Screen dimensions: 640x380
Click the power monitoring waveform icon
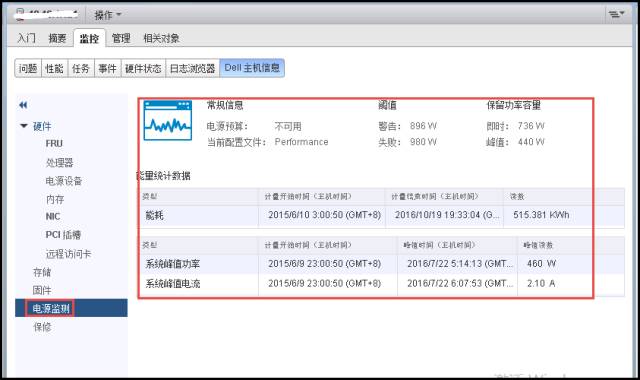(x=168, y=120)
